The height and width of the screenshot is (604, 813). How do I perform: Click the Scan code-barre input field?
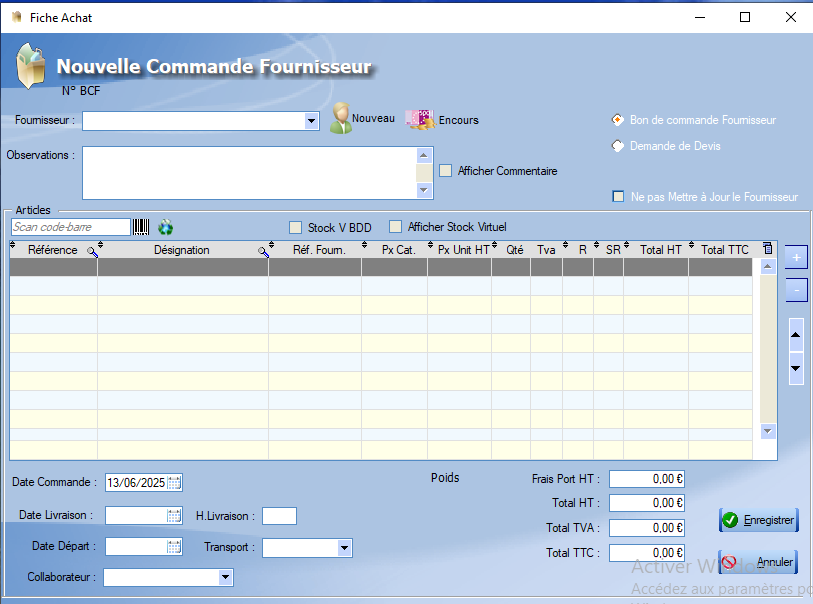tap(70, 227)
